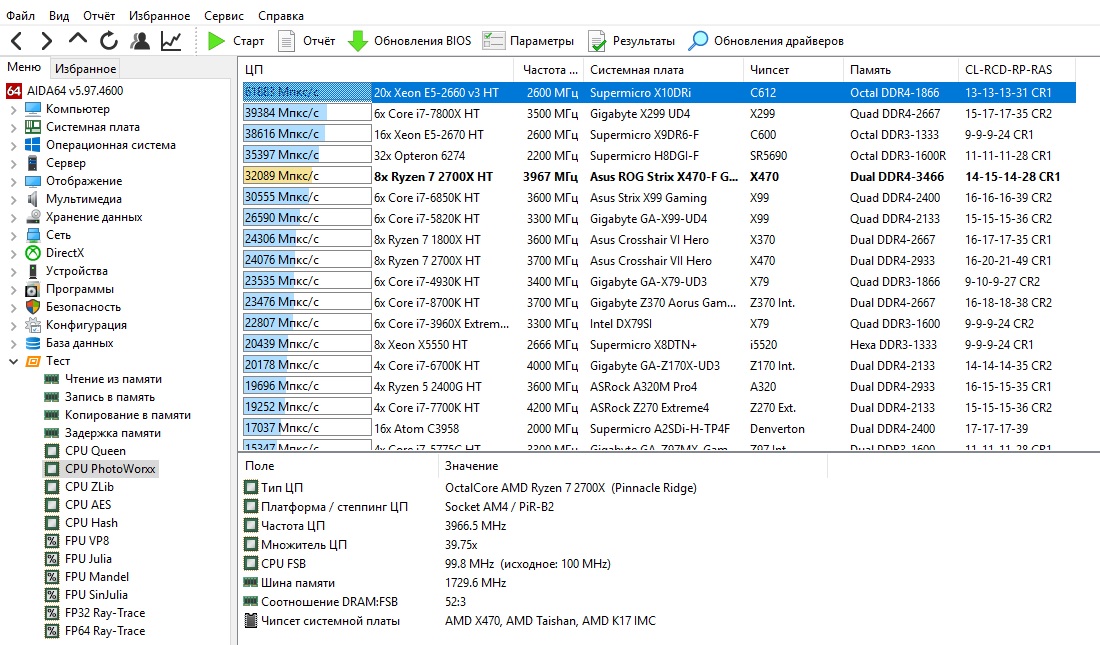Select the 20x Xeon E5-2660 v3 HT row
Viewport: 1100px width, 645px height.
[659, 93]
